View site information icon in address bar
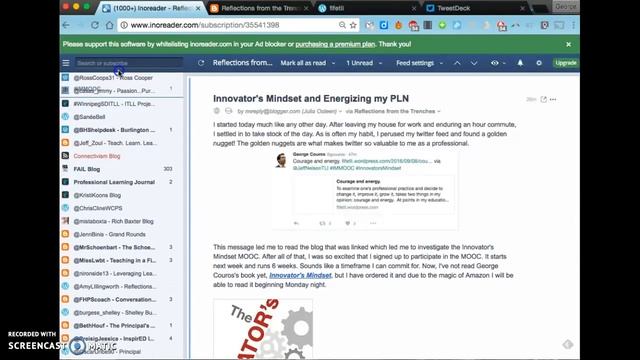This screenshot has height=360, width=640. (x=124, y=25)
